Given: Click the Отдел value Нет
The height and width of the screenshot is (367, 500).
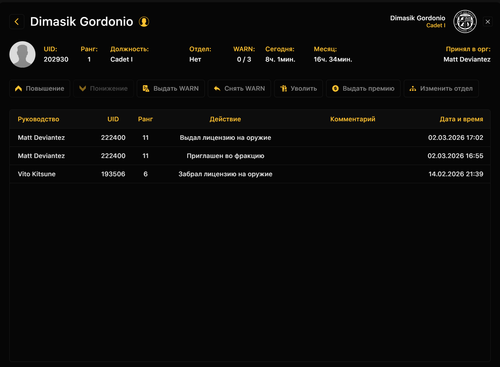Looking at the screenshot, I should point(195,60).
